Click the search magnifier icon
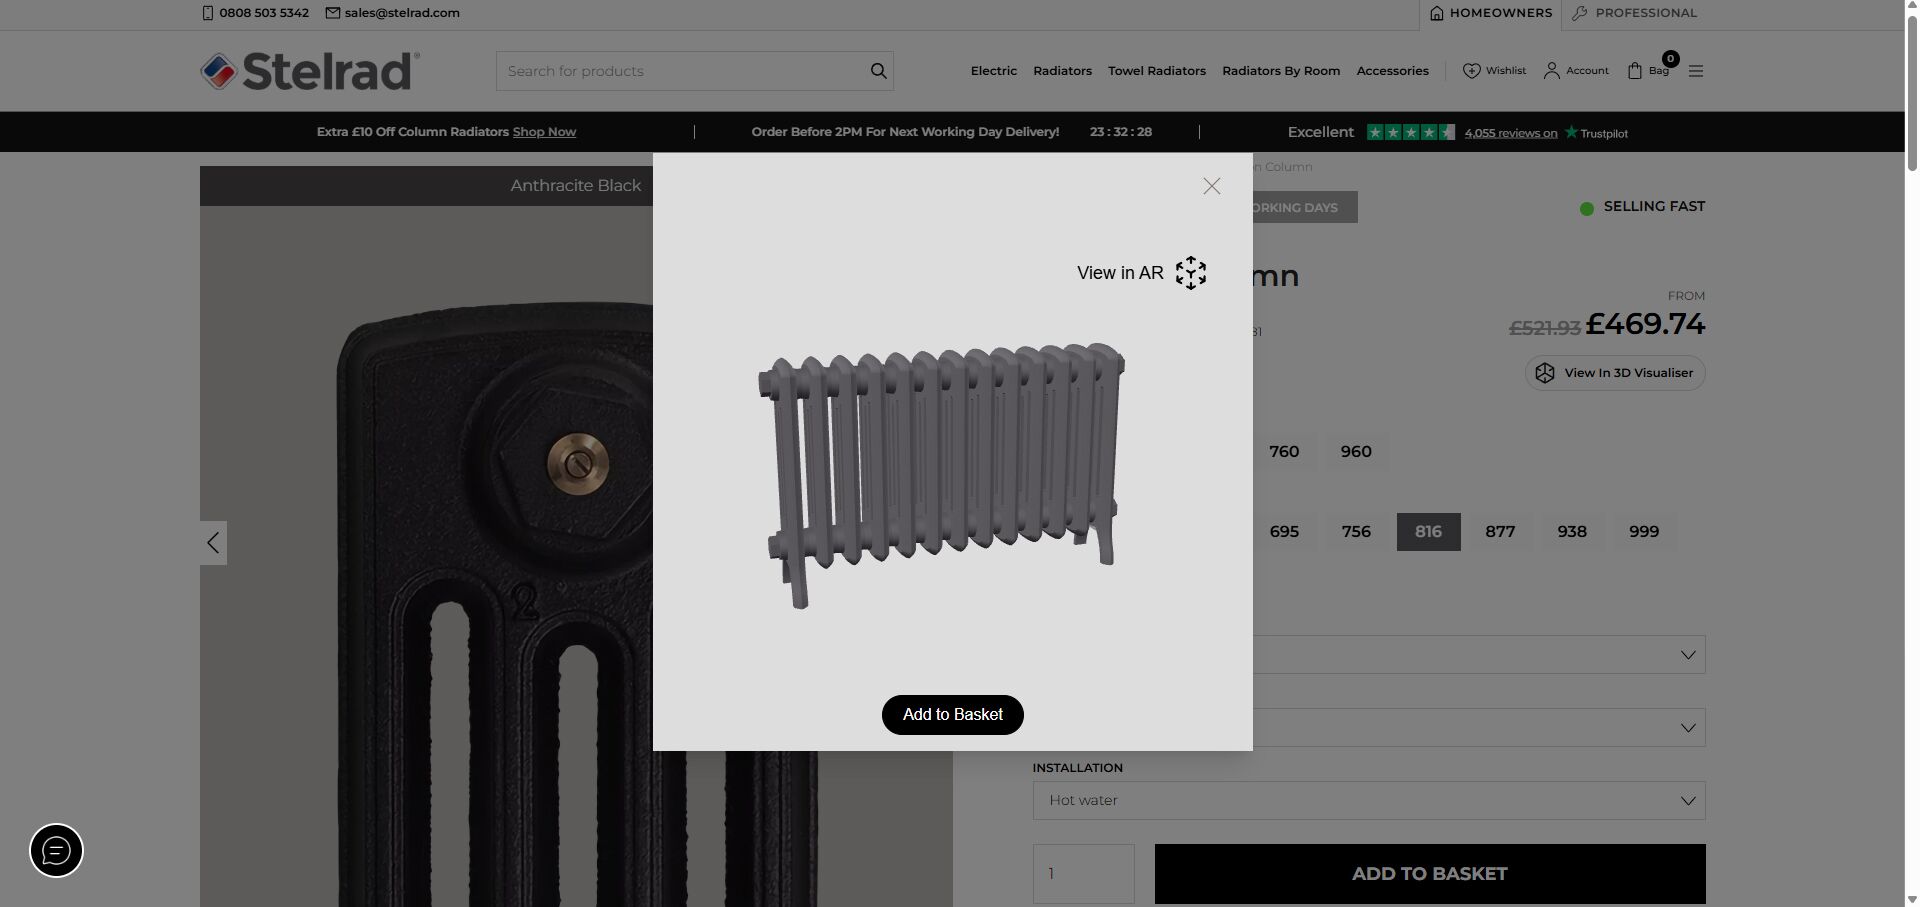The height and width of the screenshot is (907, 1920). click(x=878, y=71)
